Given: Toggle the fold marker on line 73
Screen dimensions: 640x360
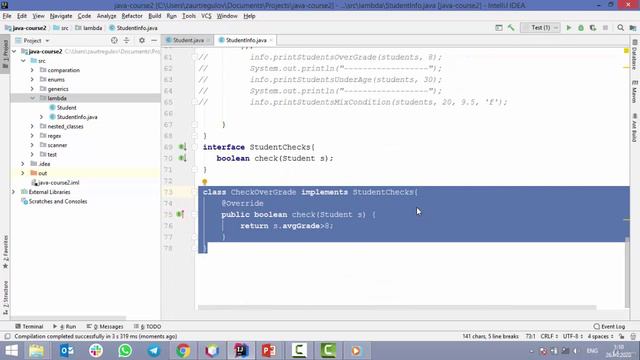Looking at the screenshot, I should point(195,192).
